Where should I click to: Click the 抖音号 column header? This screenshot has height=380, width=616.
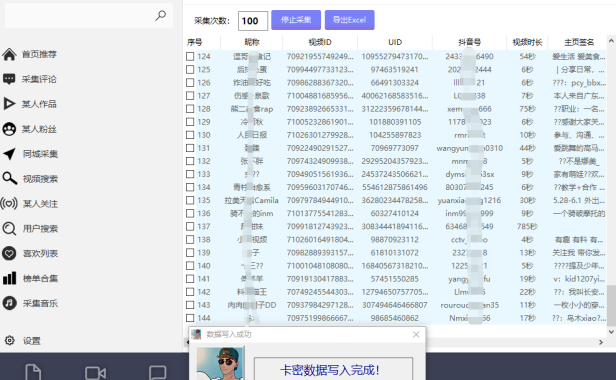469,42
